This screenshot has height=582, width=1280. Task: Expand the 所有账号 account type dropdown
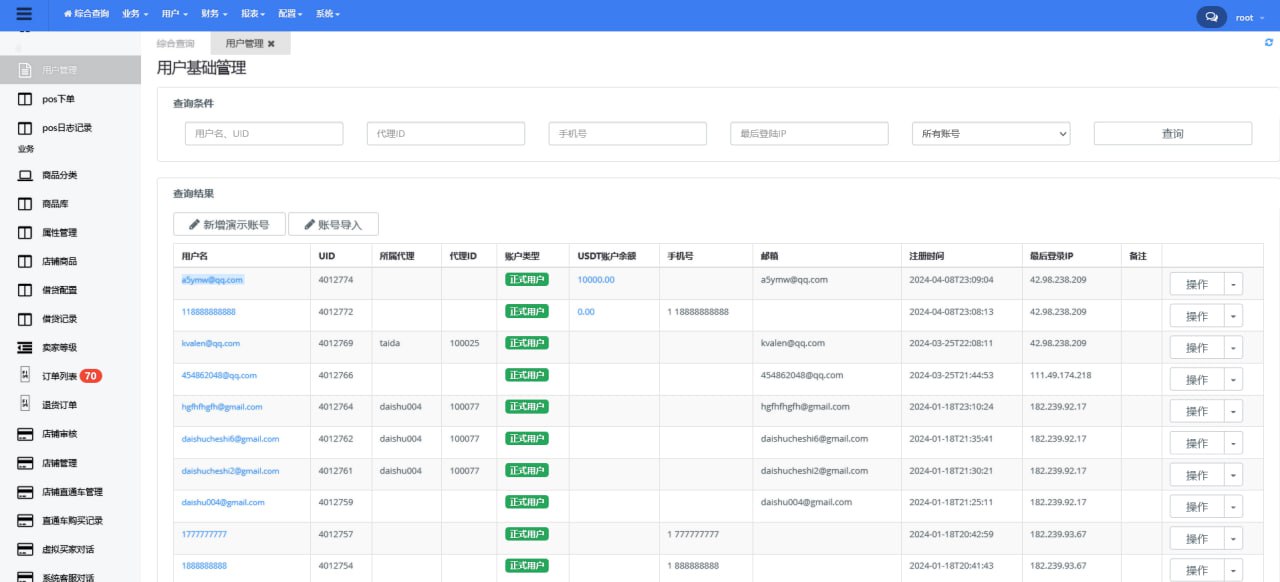[x=990, y=134]
